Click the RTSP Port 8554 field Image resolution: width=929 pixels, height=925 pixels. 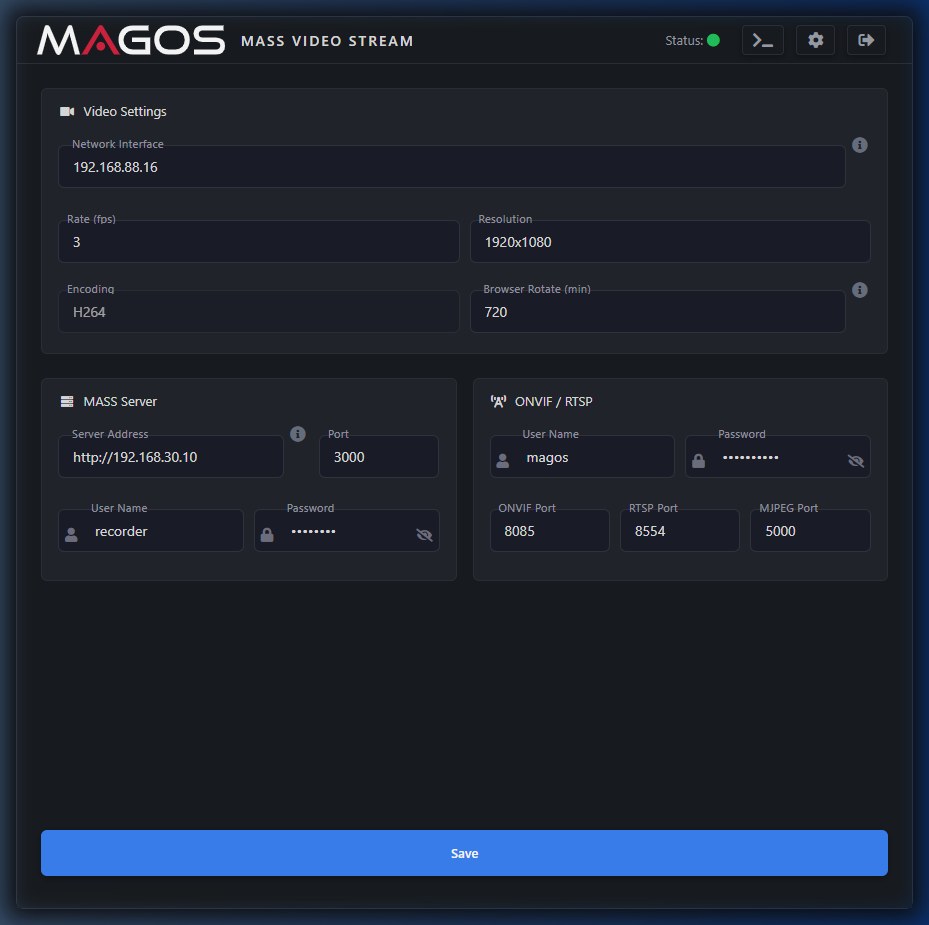(680, 531)
